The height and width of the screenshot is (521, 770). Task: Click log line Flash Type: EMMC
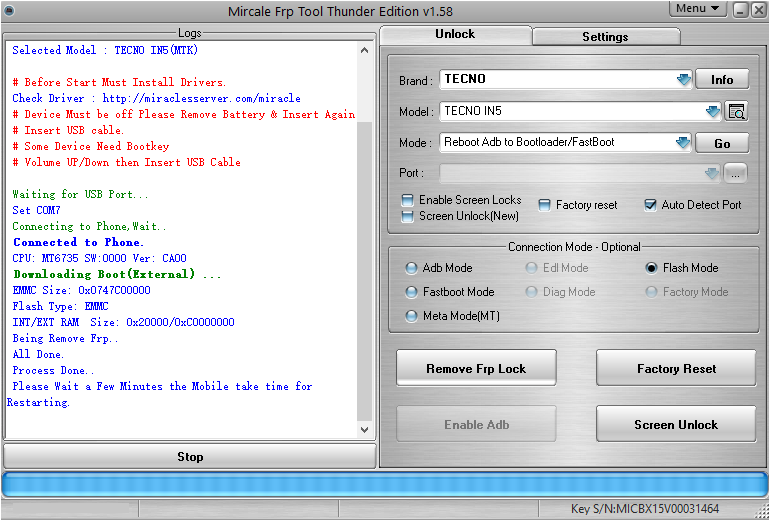click(x=60, y=306)
